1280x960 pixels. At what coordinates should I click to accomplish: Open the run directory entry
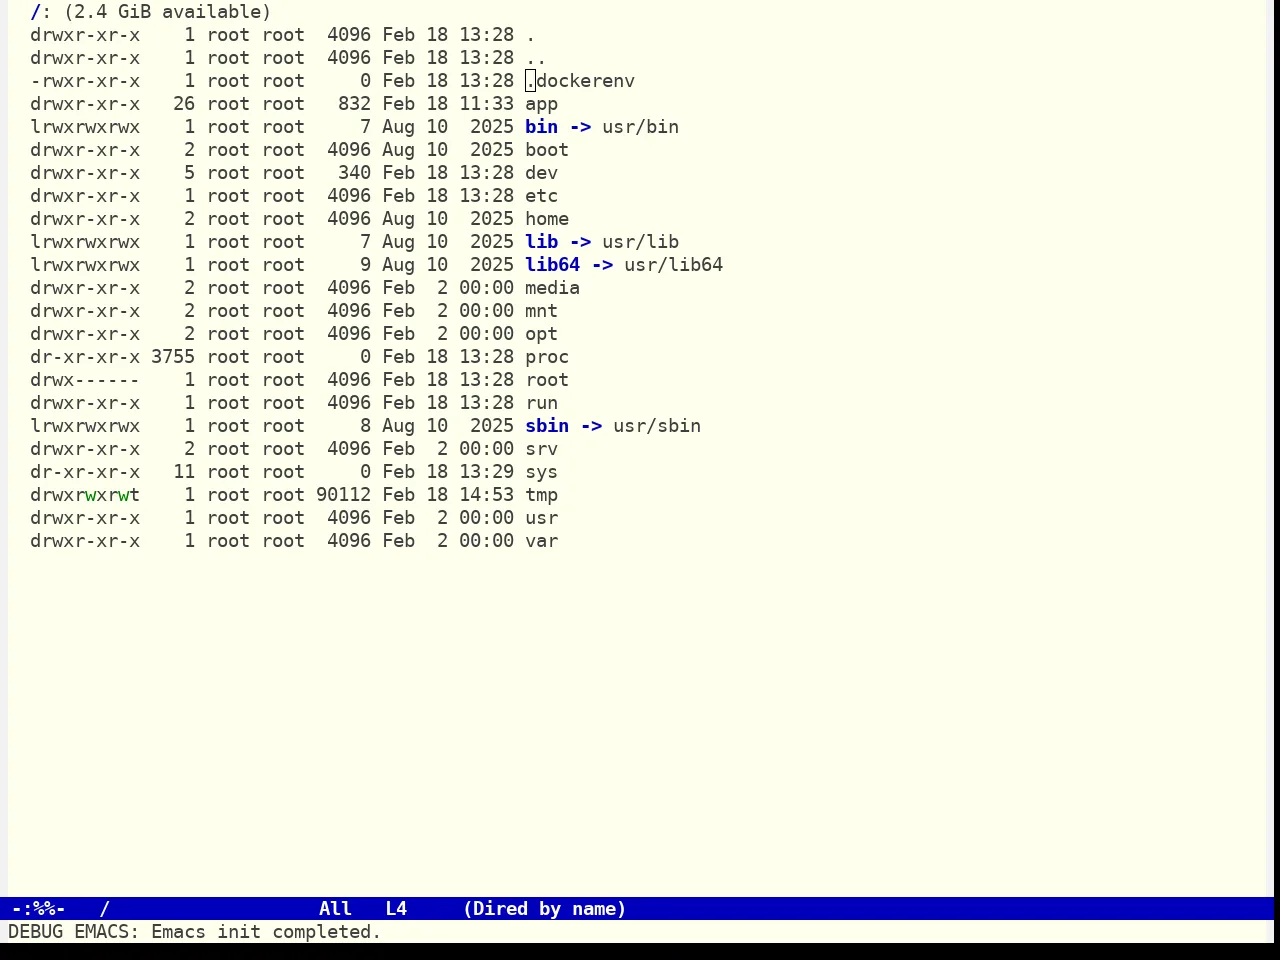(541, 403)
